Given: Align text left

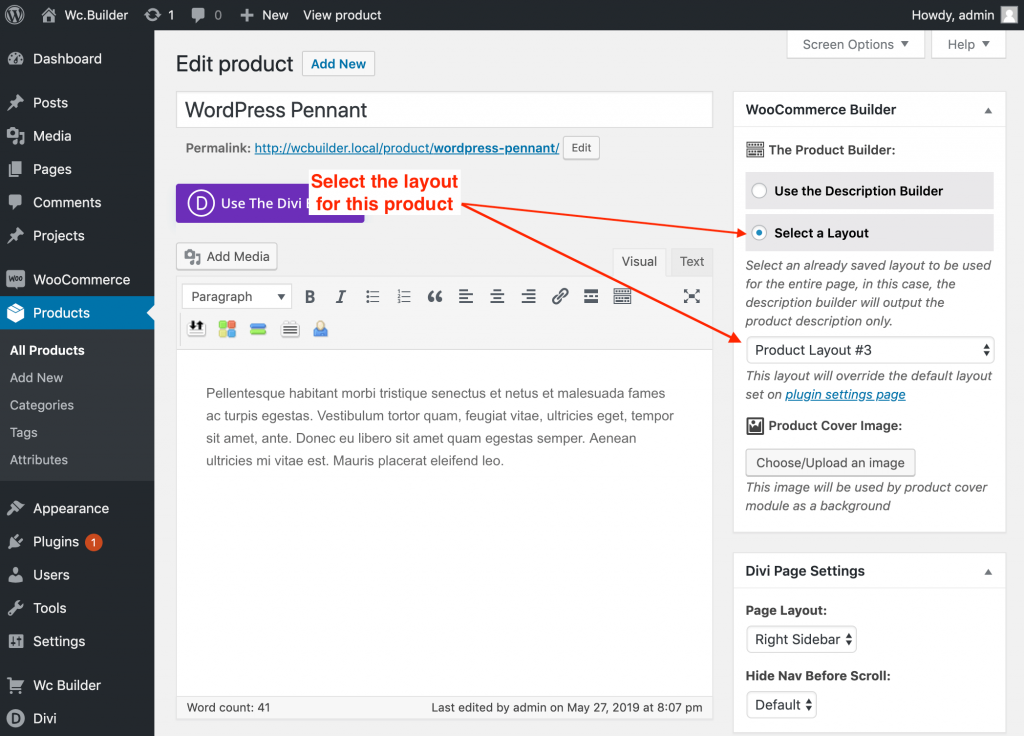Looking at the screenshot, I should point(466,296).
